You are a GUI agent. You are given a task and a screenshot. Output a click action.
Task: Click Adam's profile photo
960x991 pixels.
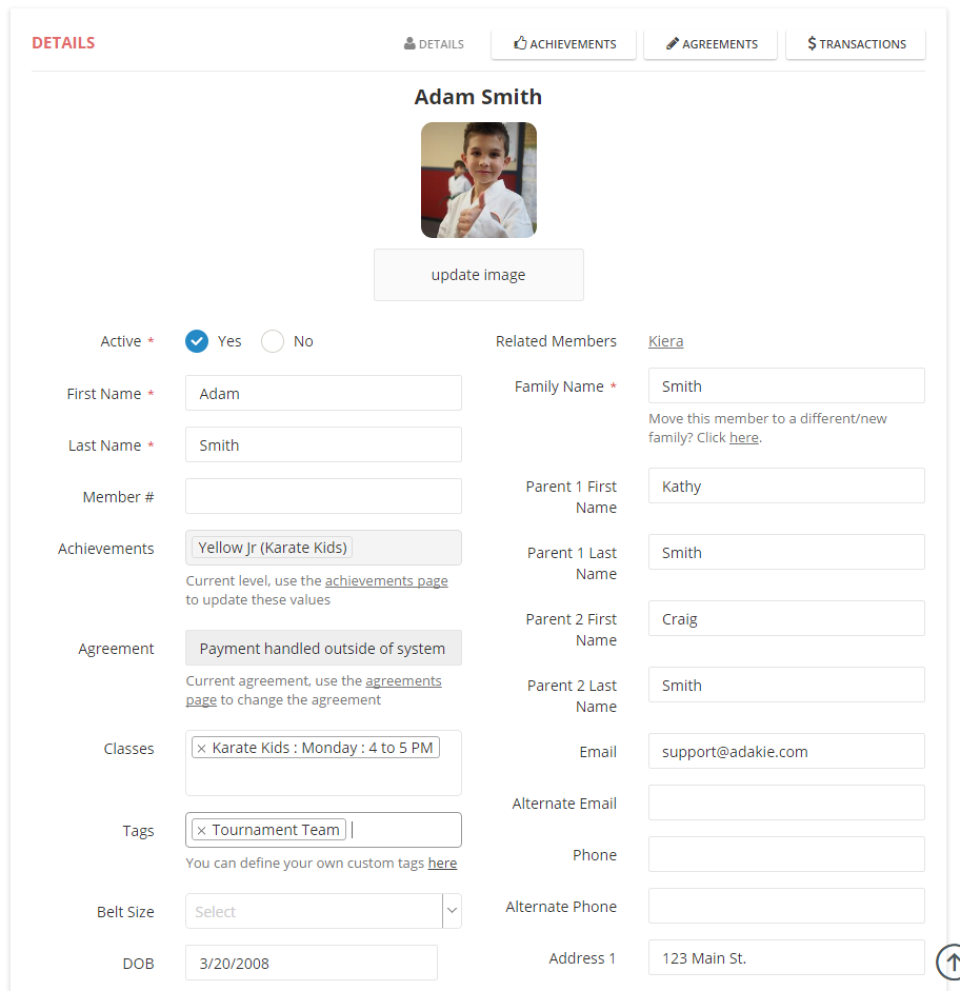478,180
